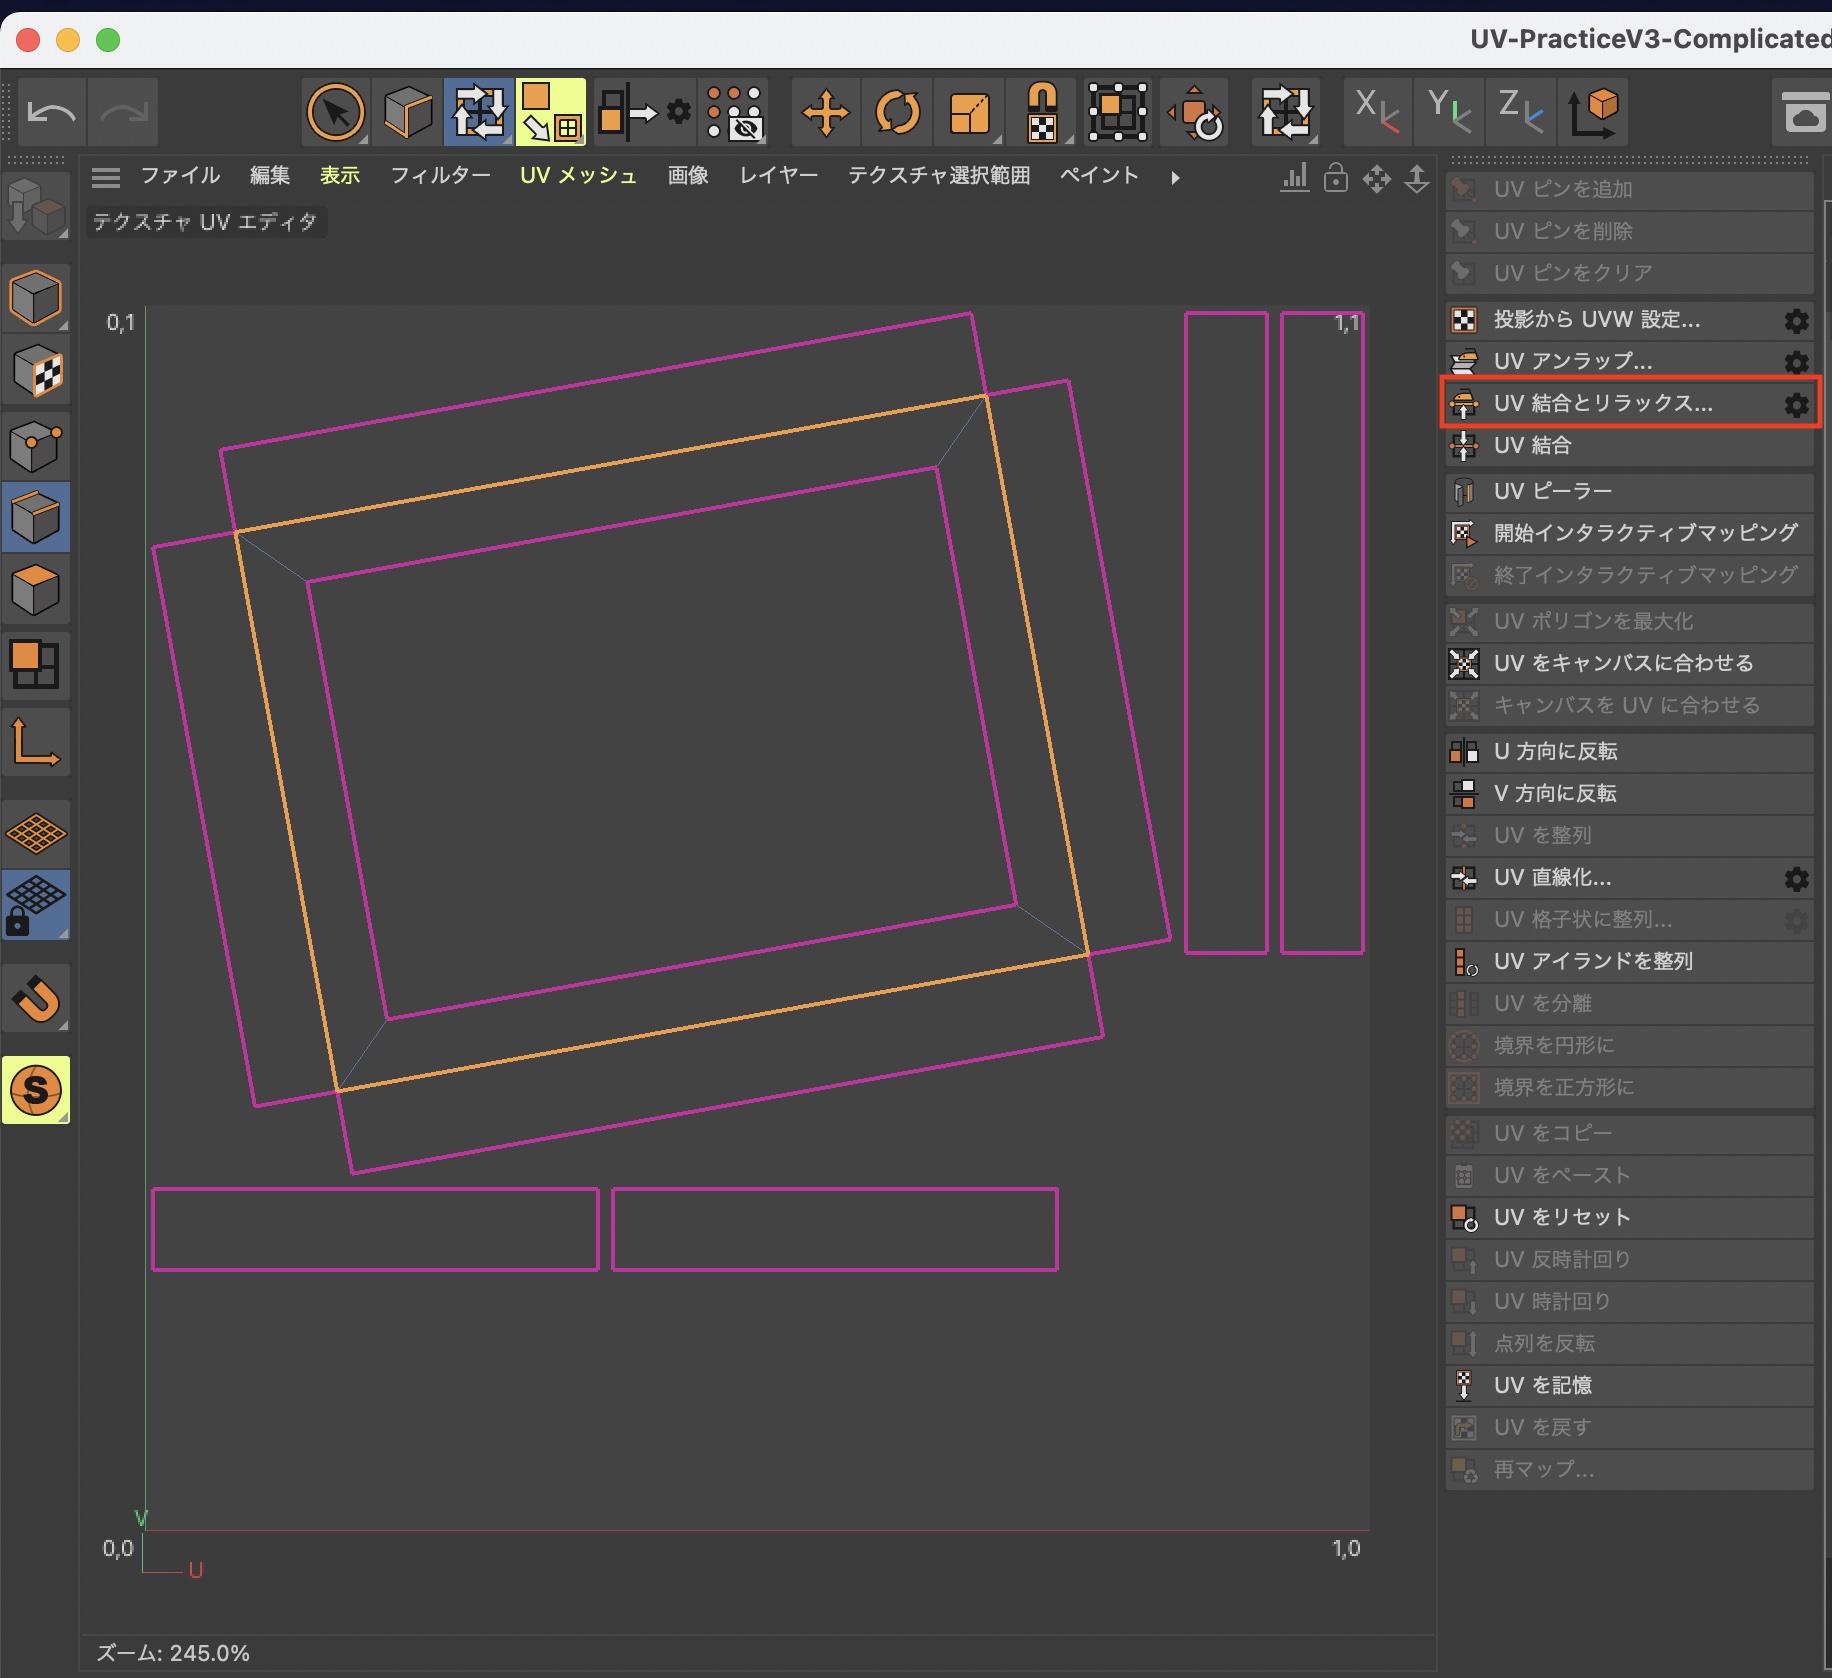Image resolution: width=1832 pixels, height=1678 pixels.
Task: Toggle the Y axis lock
Action: click(1448, 110)
